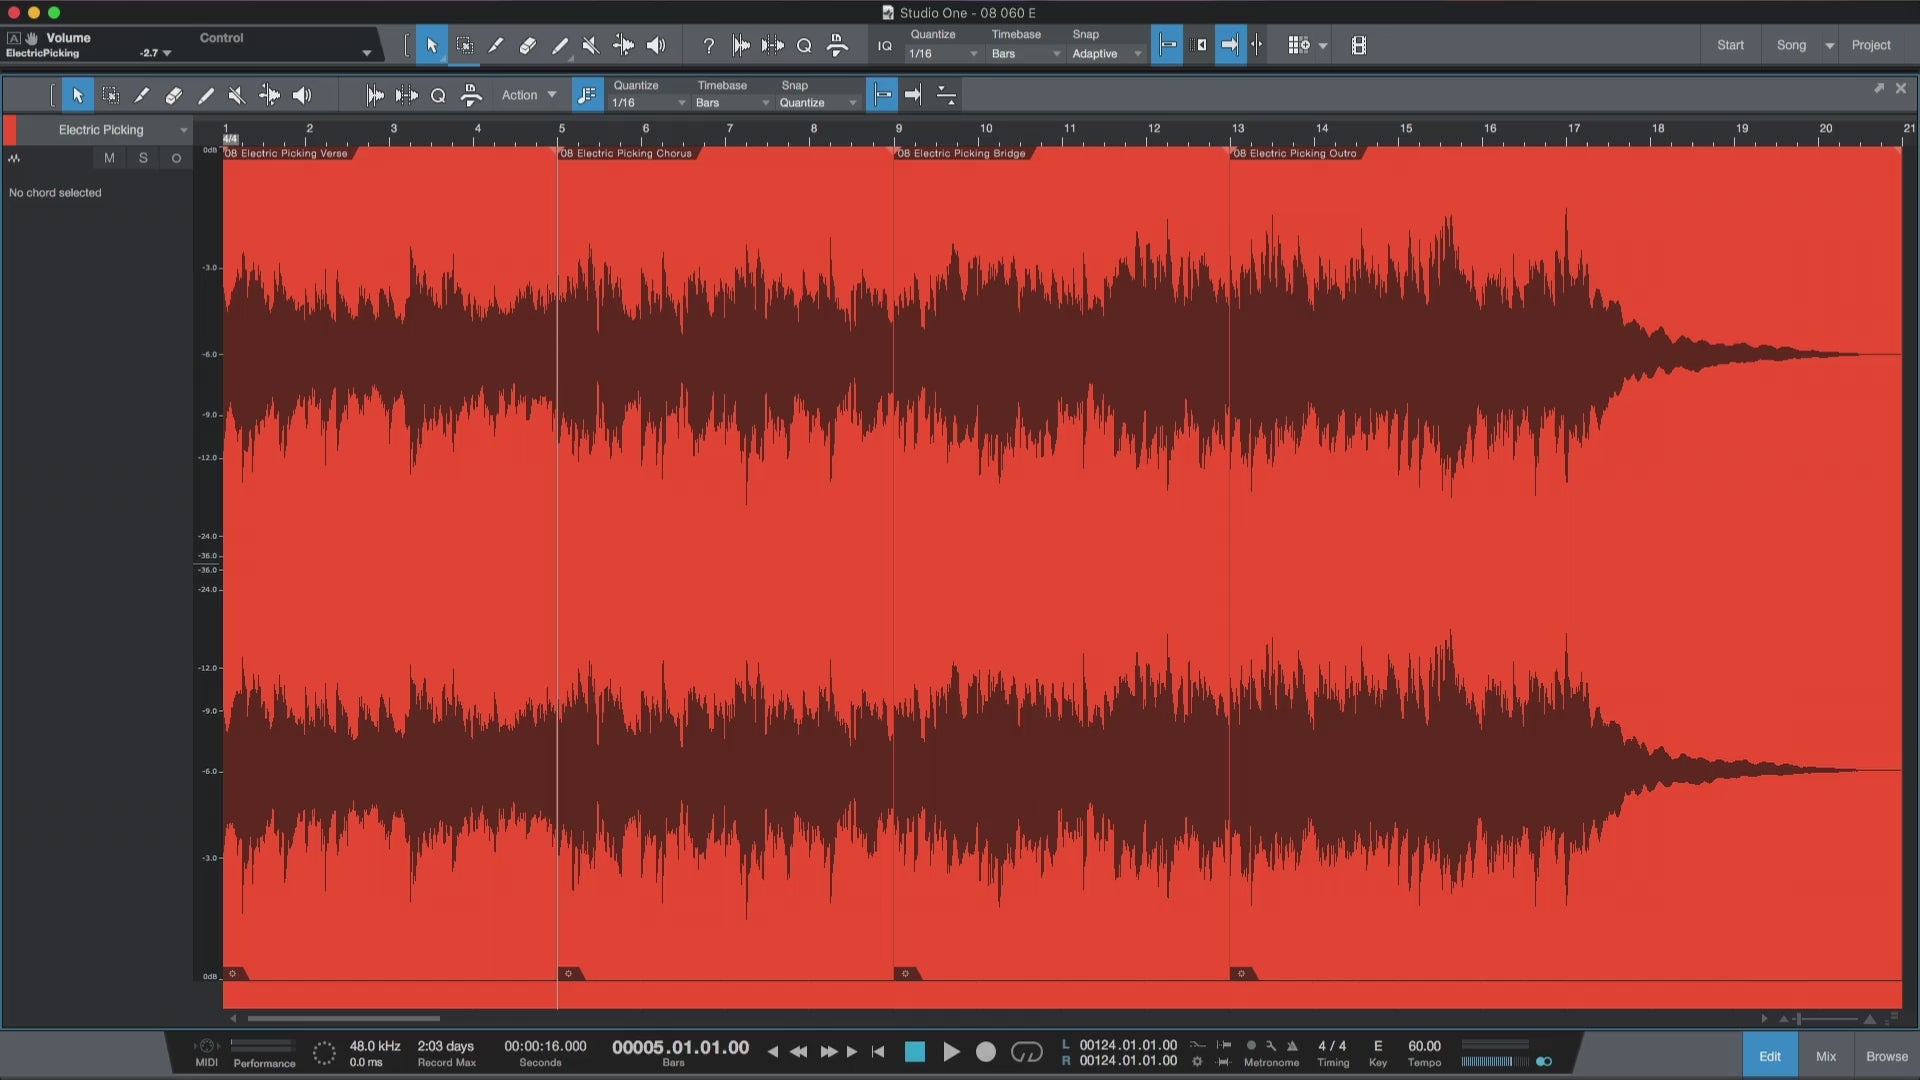Image resolution: width=1920 pixels, height=1080 pixels.
Task: Toggle Loop in the transport bar
Action: [x=1027, y=1052]
